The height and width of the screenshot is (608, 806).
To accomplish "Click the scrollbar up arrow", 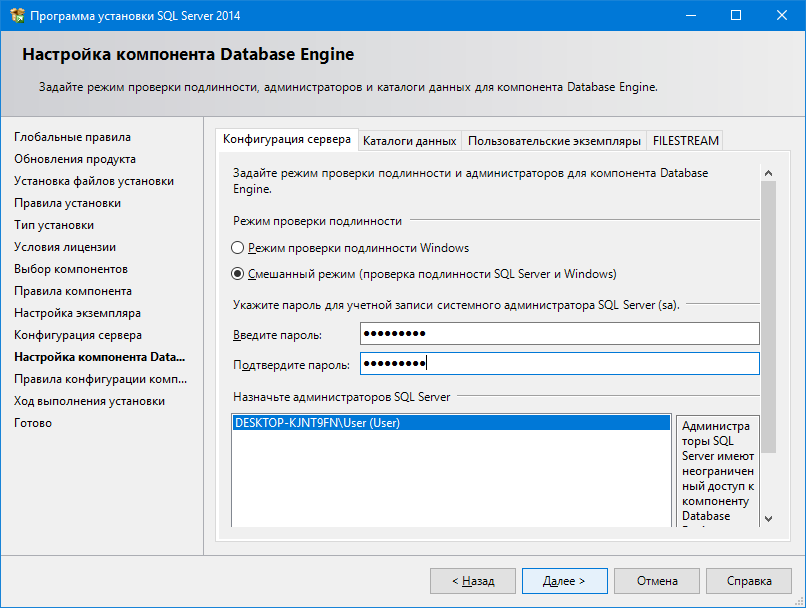I will pos(768,172).
